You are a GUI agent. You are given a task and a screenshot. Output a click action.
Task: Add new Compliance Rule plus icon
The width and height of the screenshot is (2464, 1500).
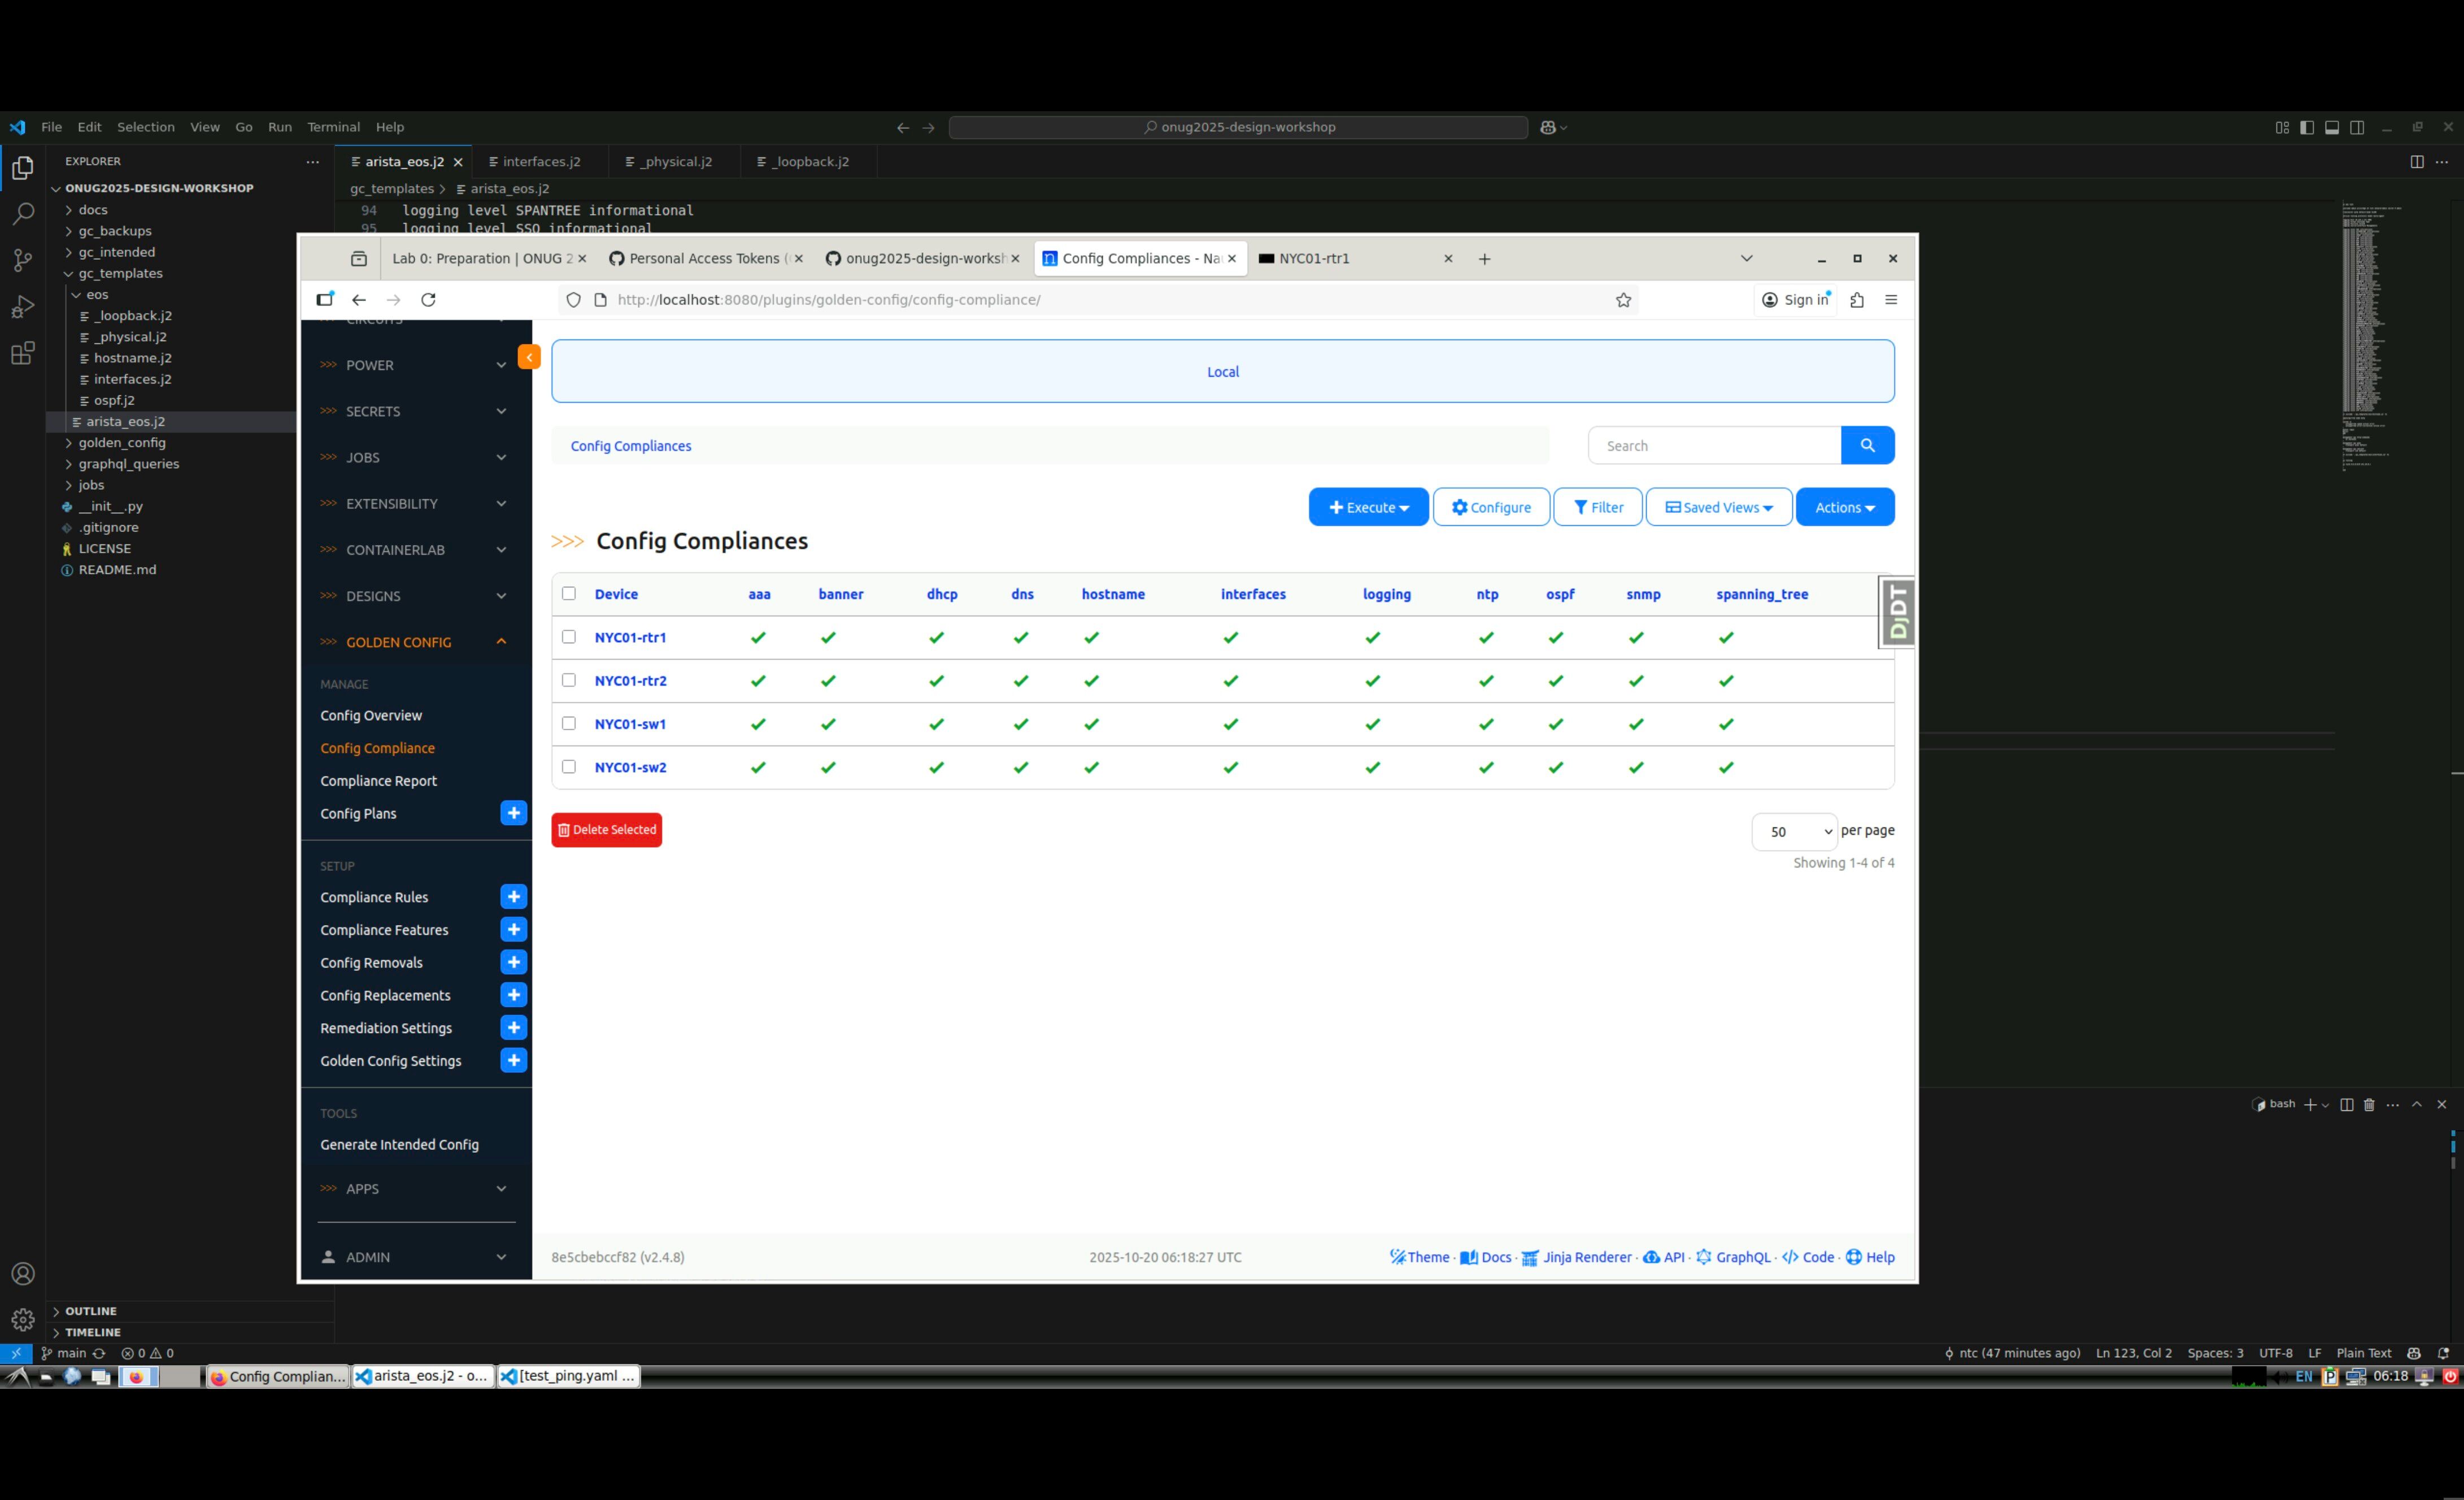click(x=513, y=897)
